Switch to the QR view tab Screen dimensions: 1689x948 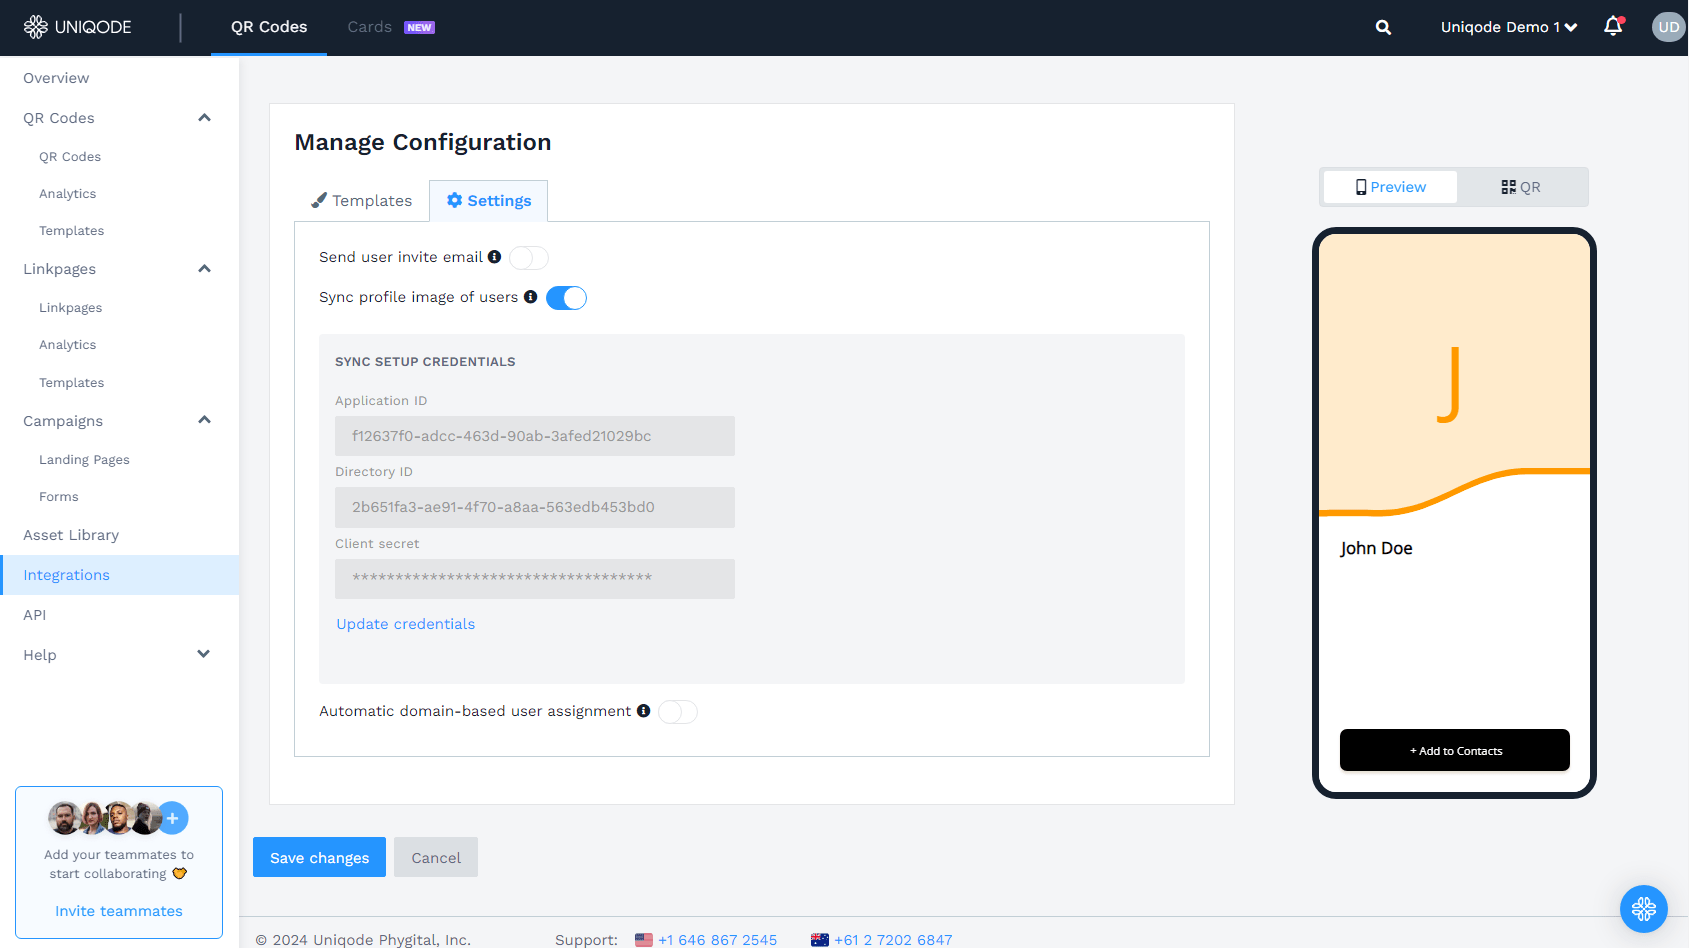point(1521,187)
